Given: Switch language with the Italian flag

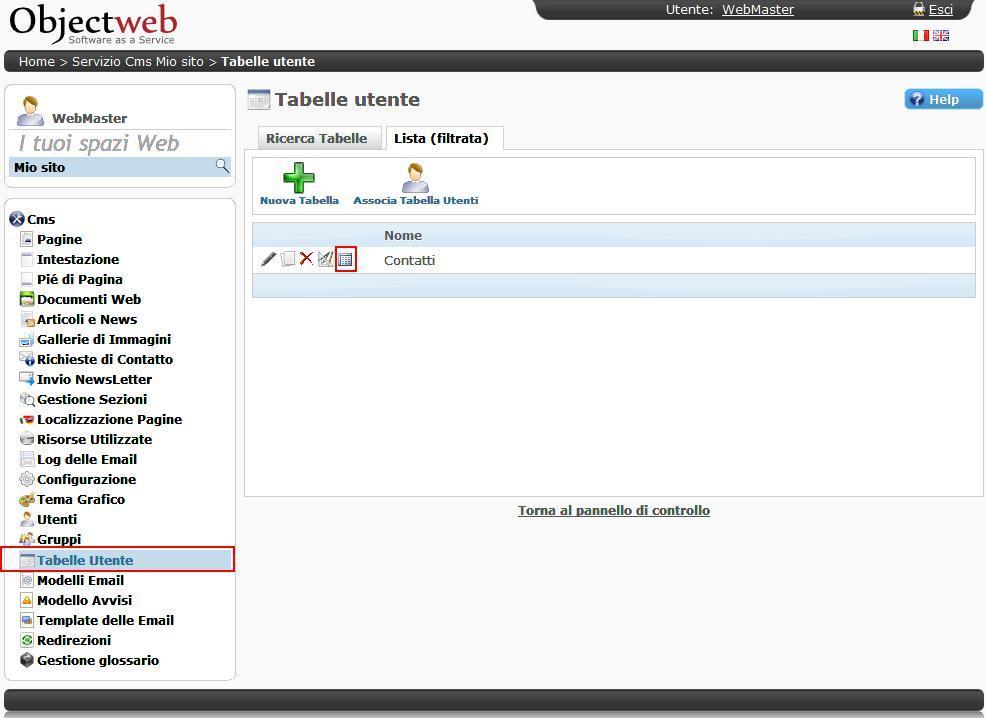Looking at the screenshot, I should tap(921, 36).
